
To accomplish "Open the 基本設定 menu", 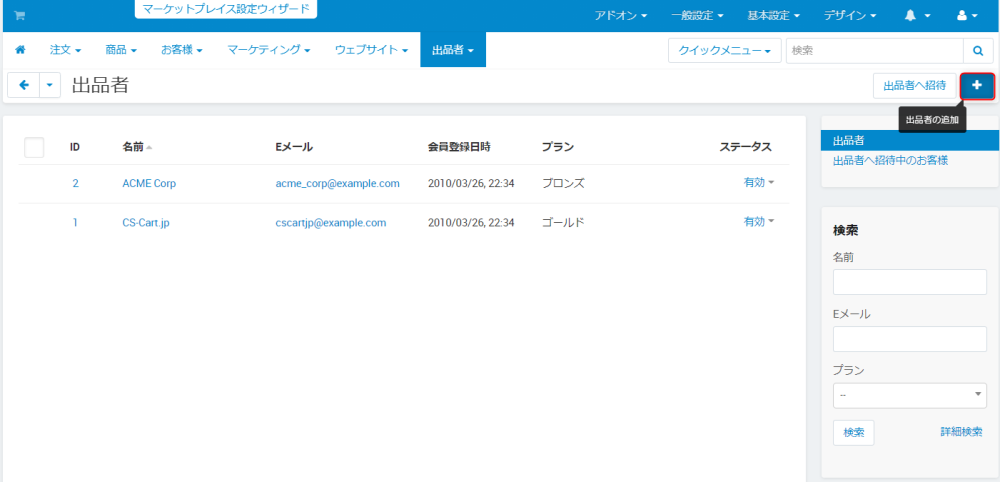I will click(x=773, y=16).
